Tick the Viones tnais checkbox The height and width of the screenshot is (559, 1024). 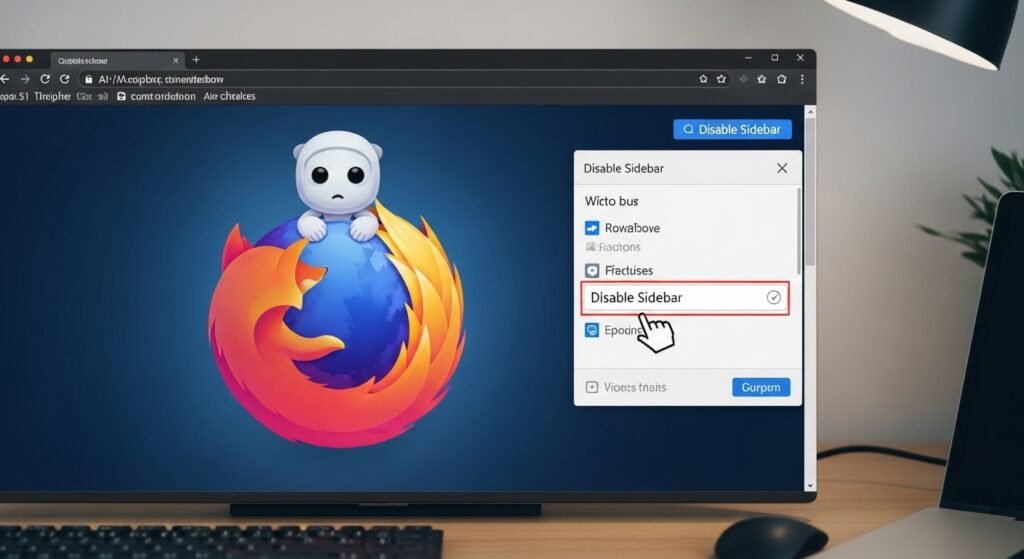click(591, 387)
